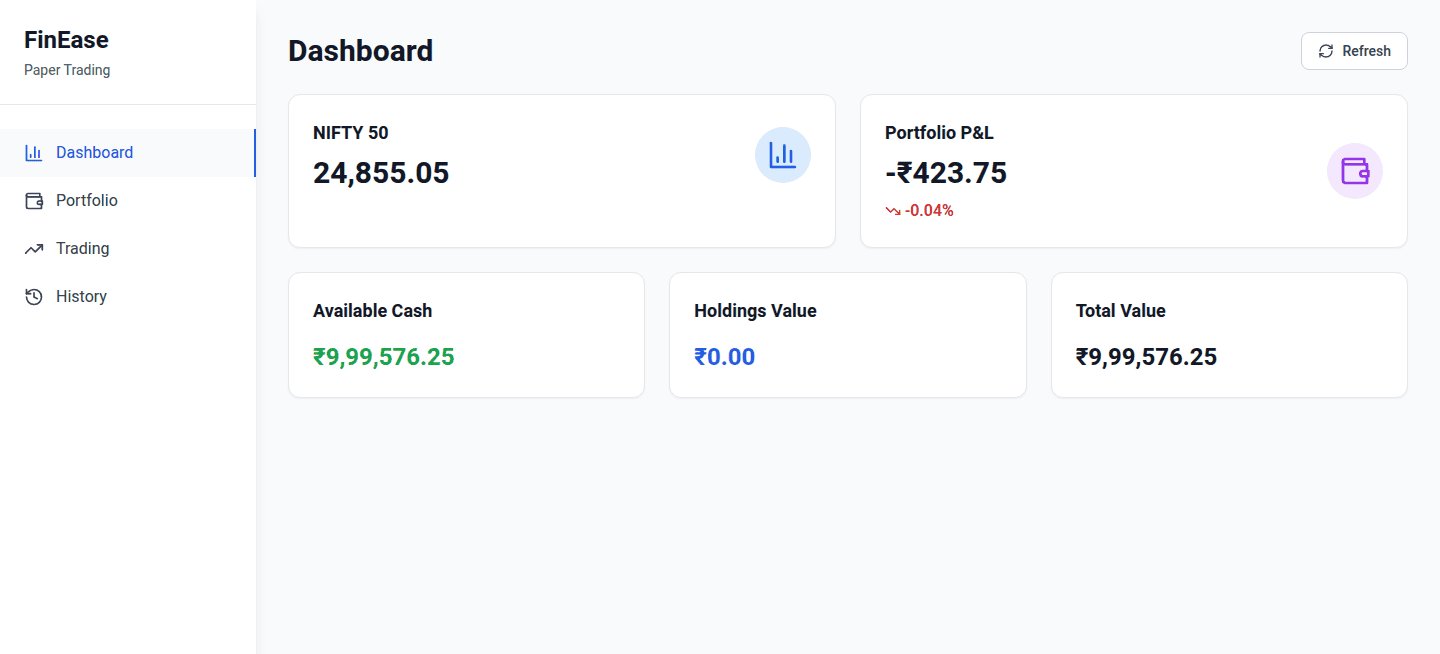Click the Dashboard bar chart sidebar icon
Image resolution: width=1440 pixels, height=654 pixels.
point(34,153)
